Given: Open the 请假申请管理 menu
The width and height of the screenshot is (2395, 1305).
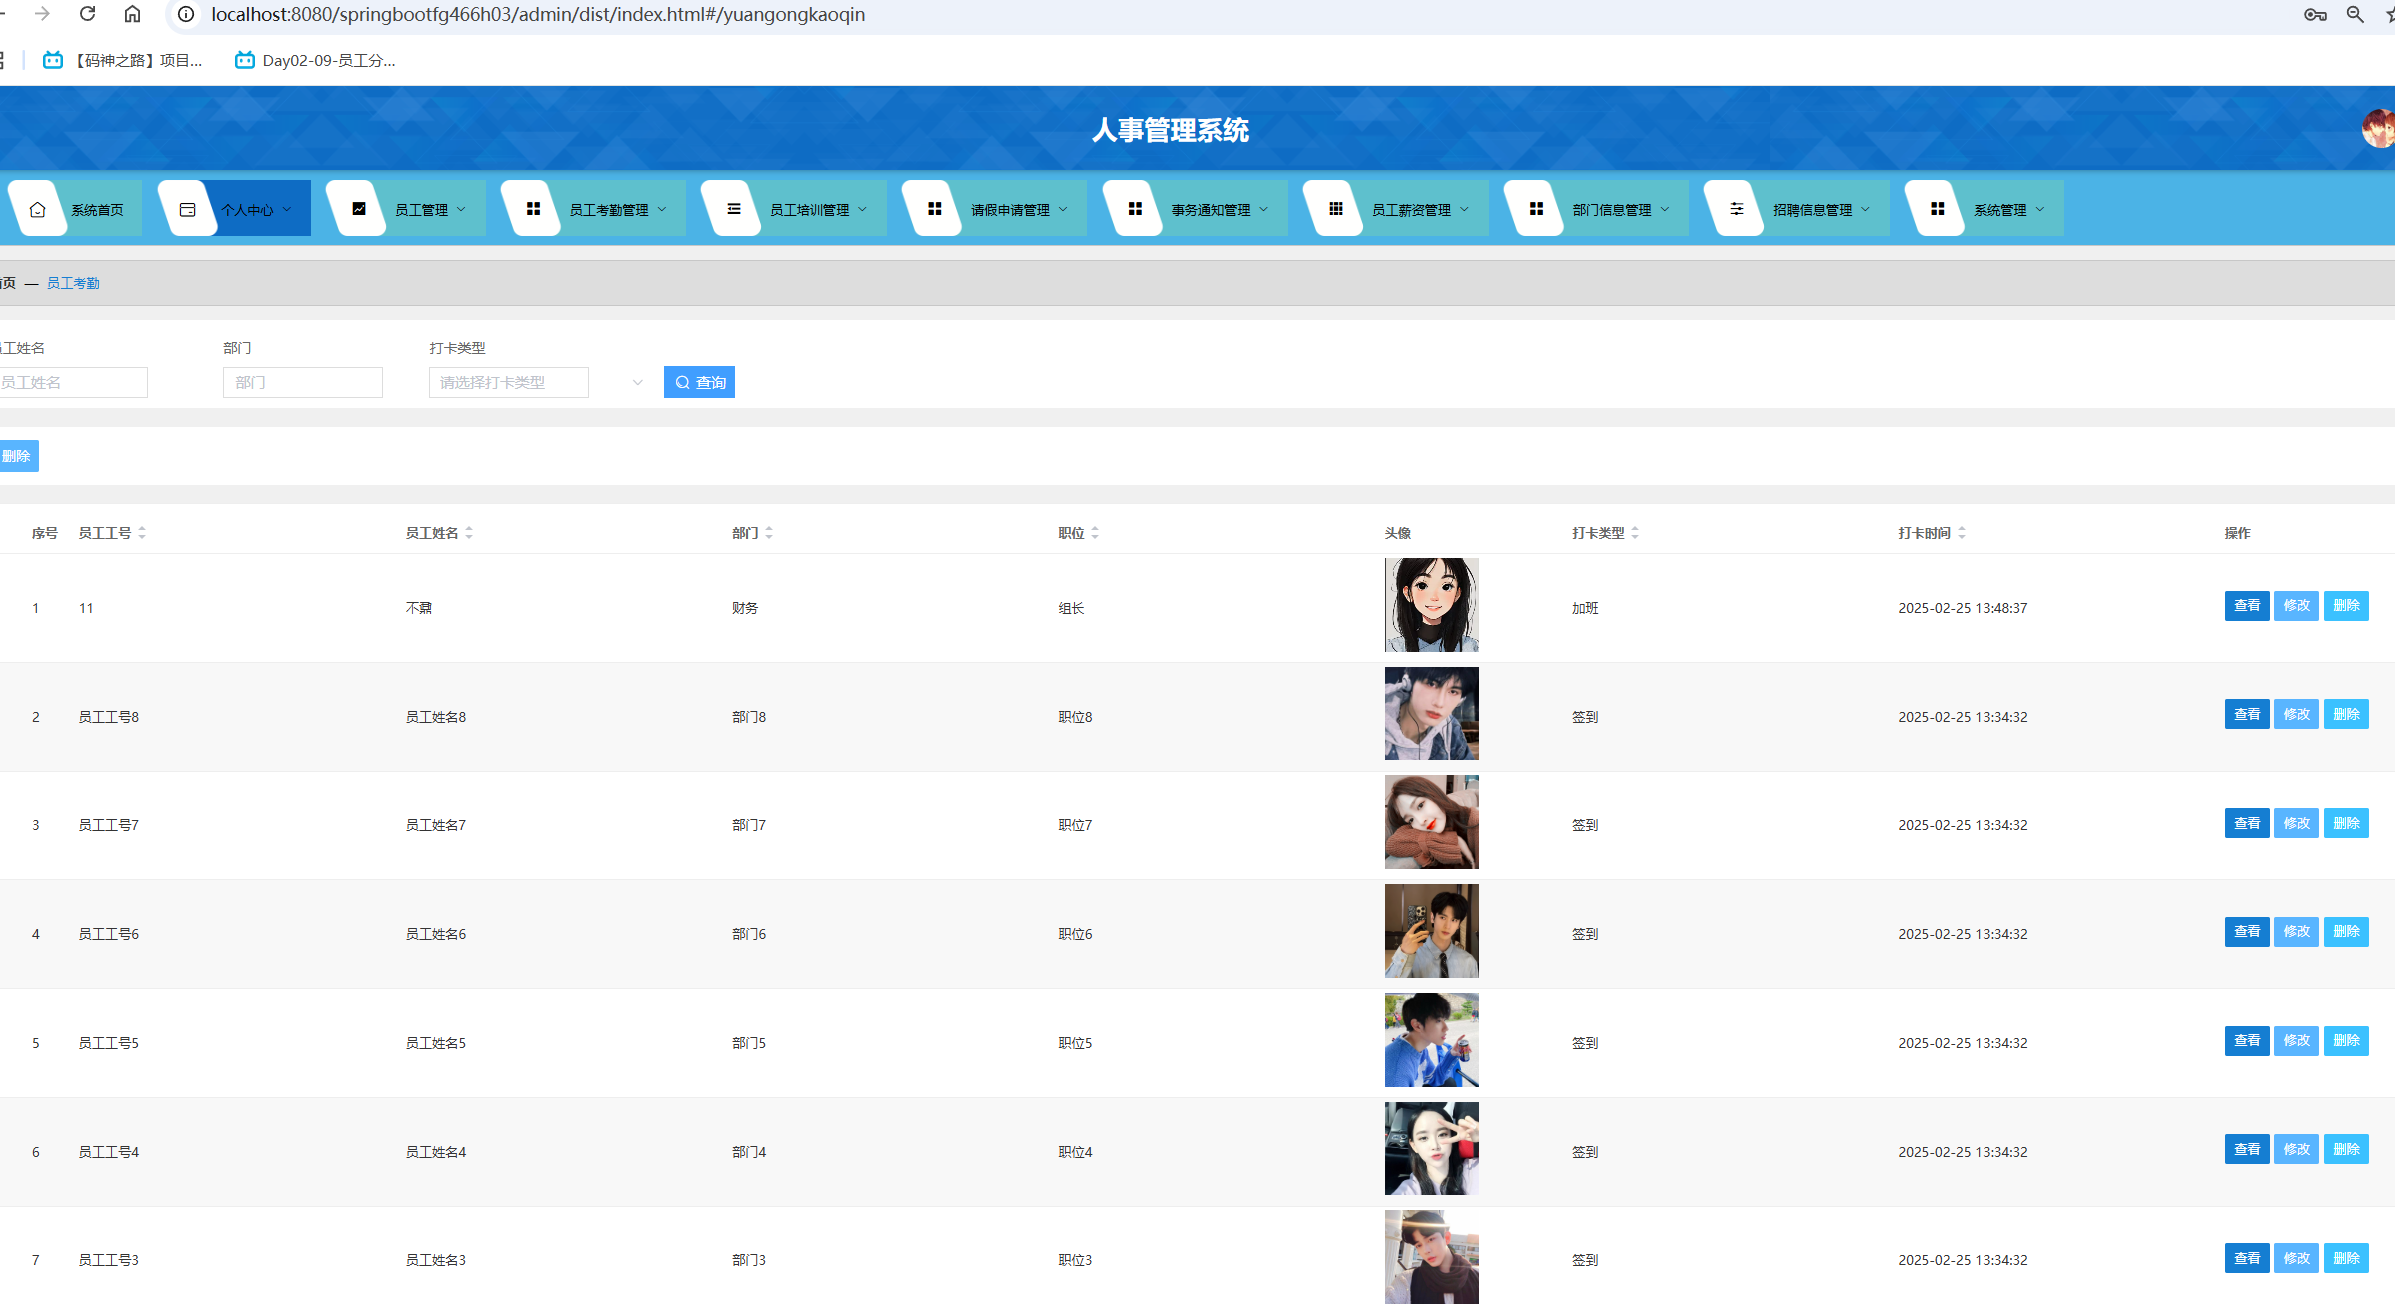Looking at the screenshot, I should (x=1010, y=209).
